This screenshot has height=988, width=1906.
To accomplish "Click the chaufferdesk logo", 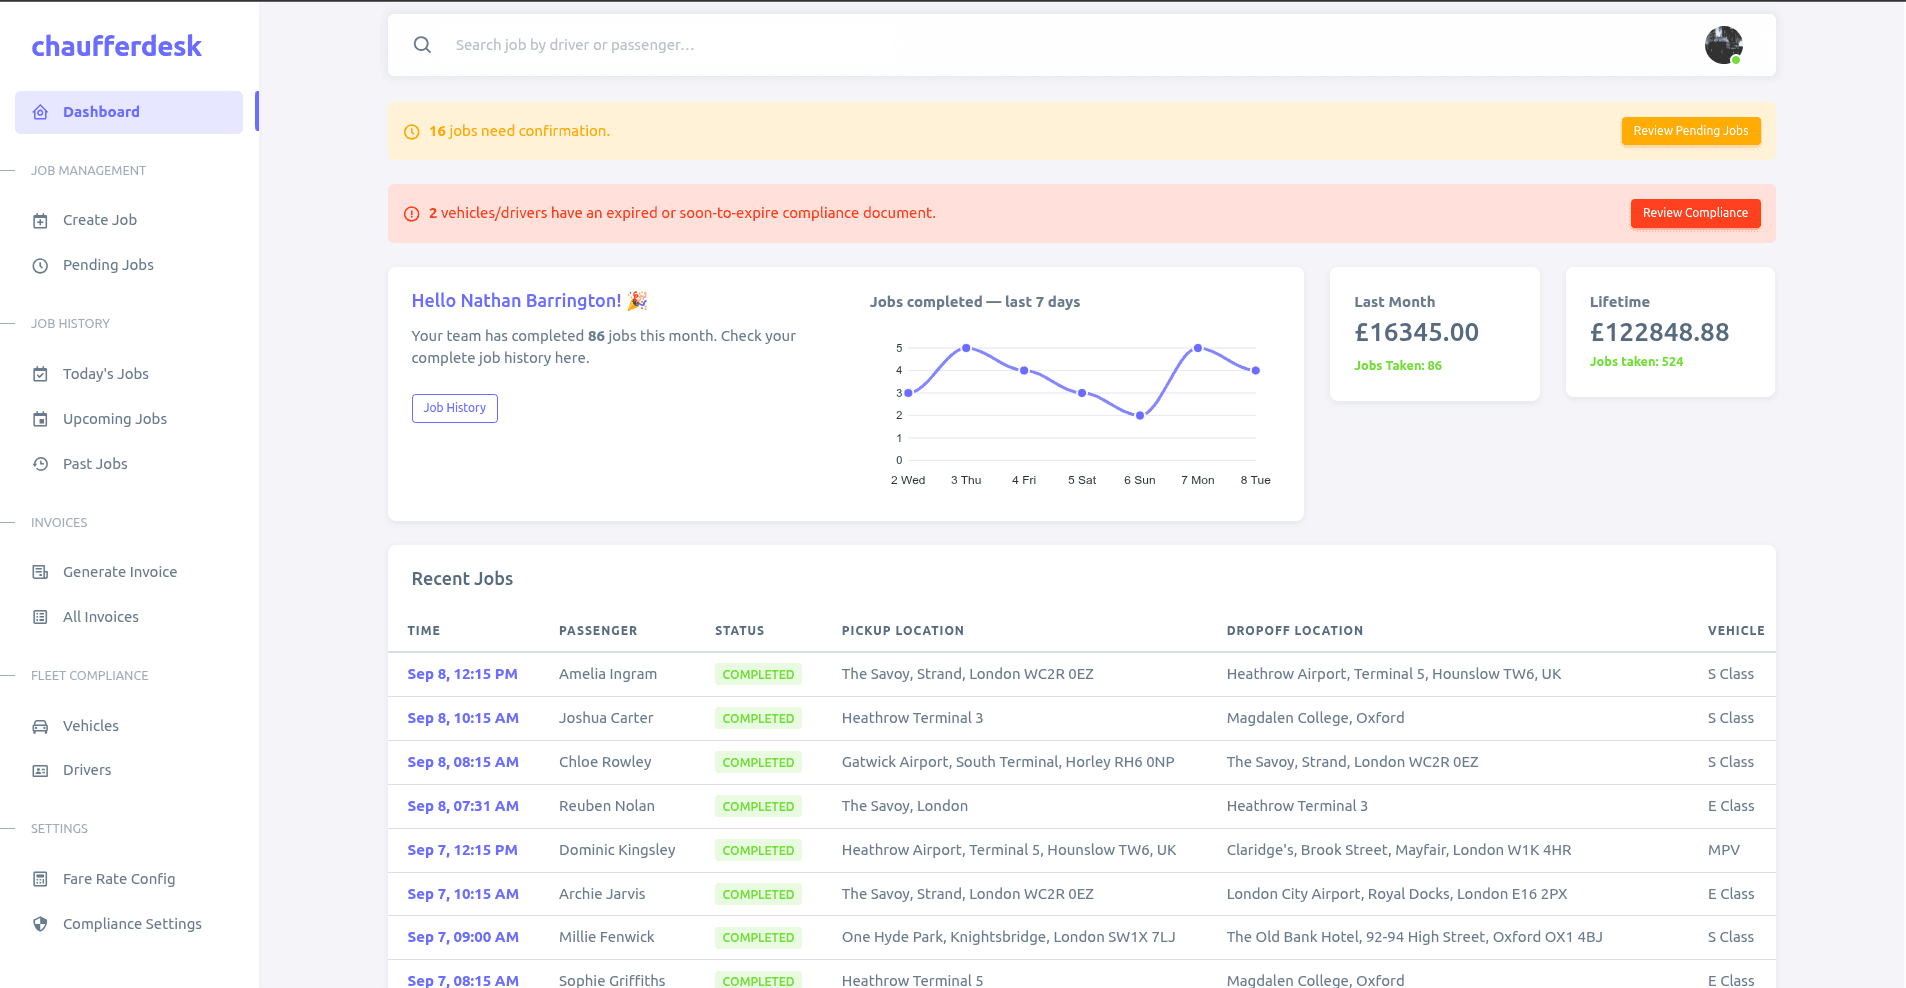I will coord(116,46).
